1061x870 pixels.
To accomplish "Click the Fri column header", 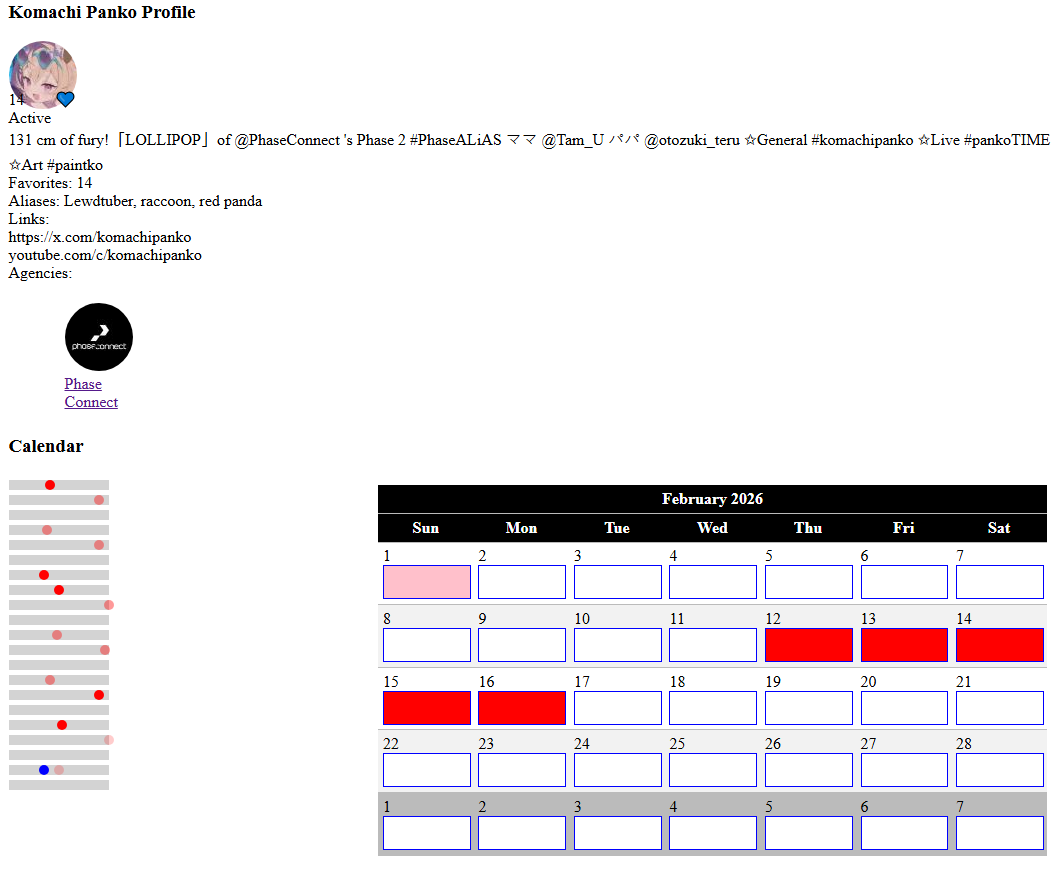I will pos(903,528).
